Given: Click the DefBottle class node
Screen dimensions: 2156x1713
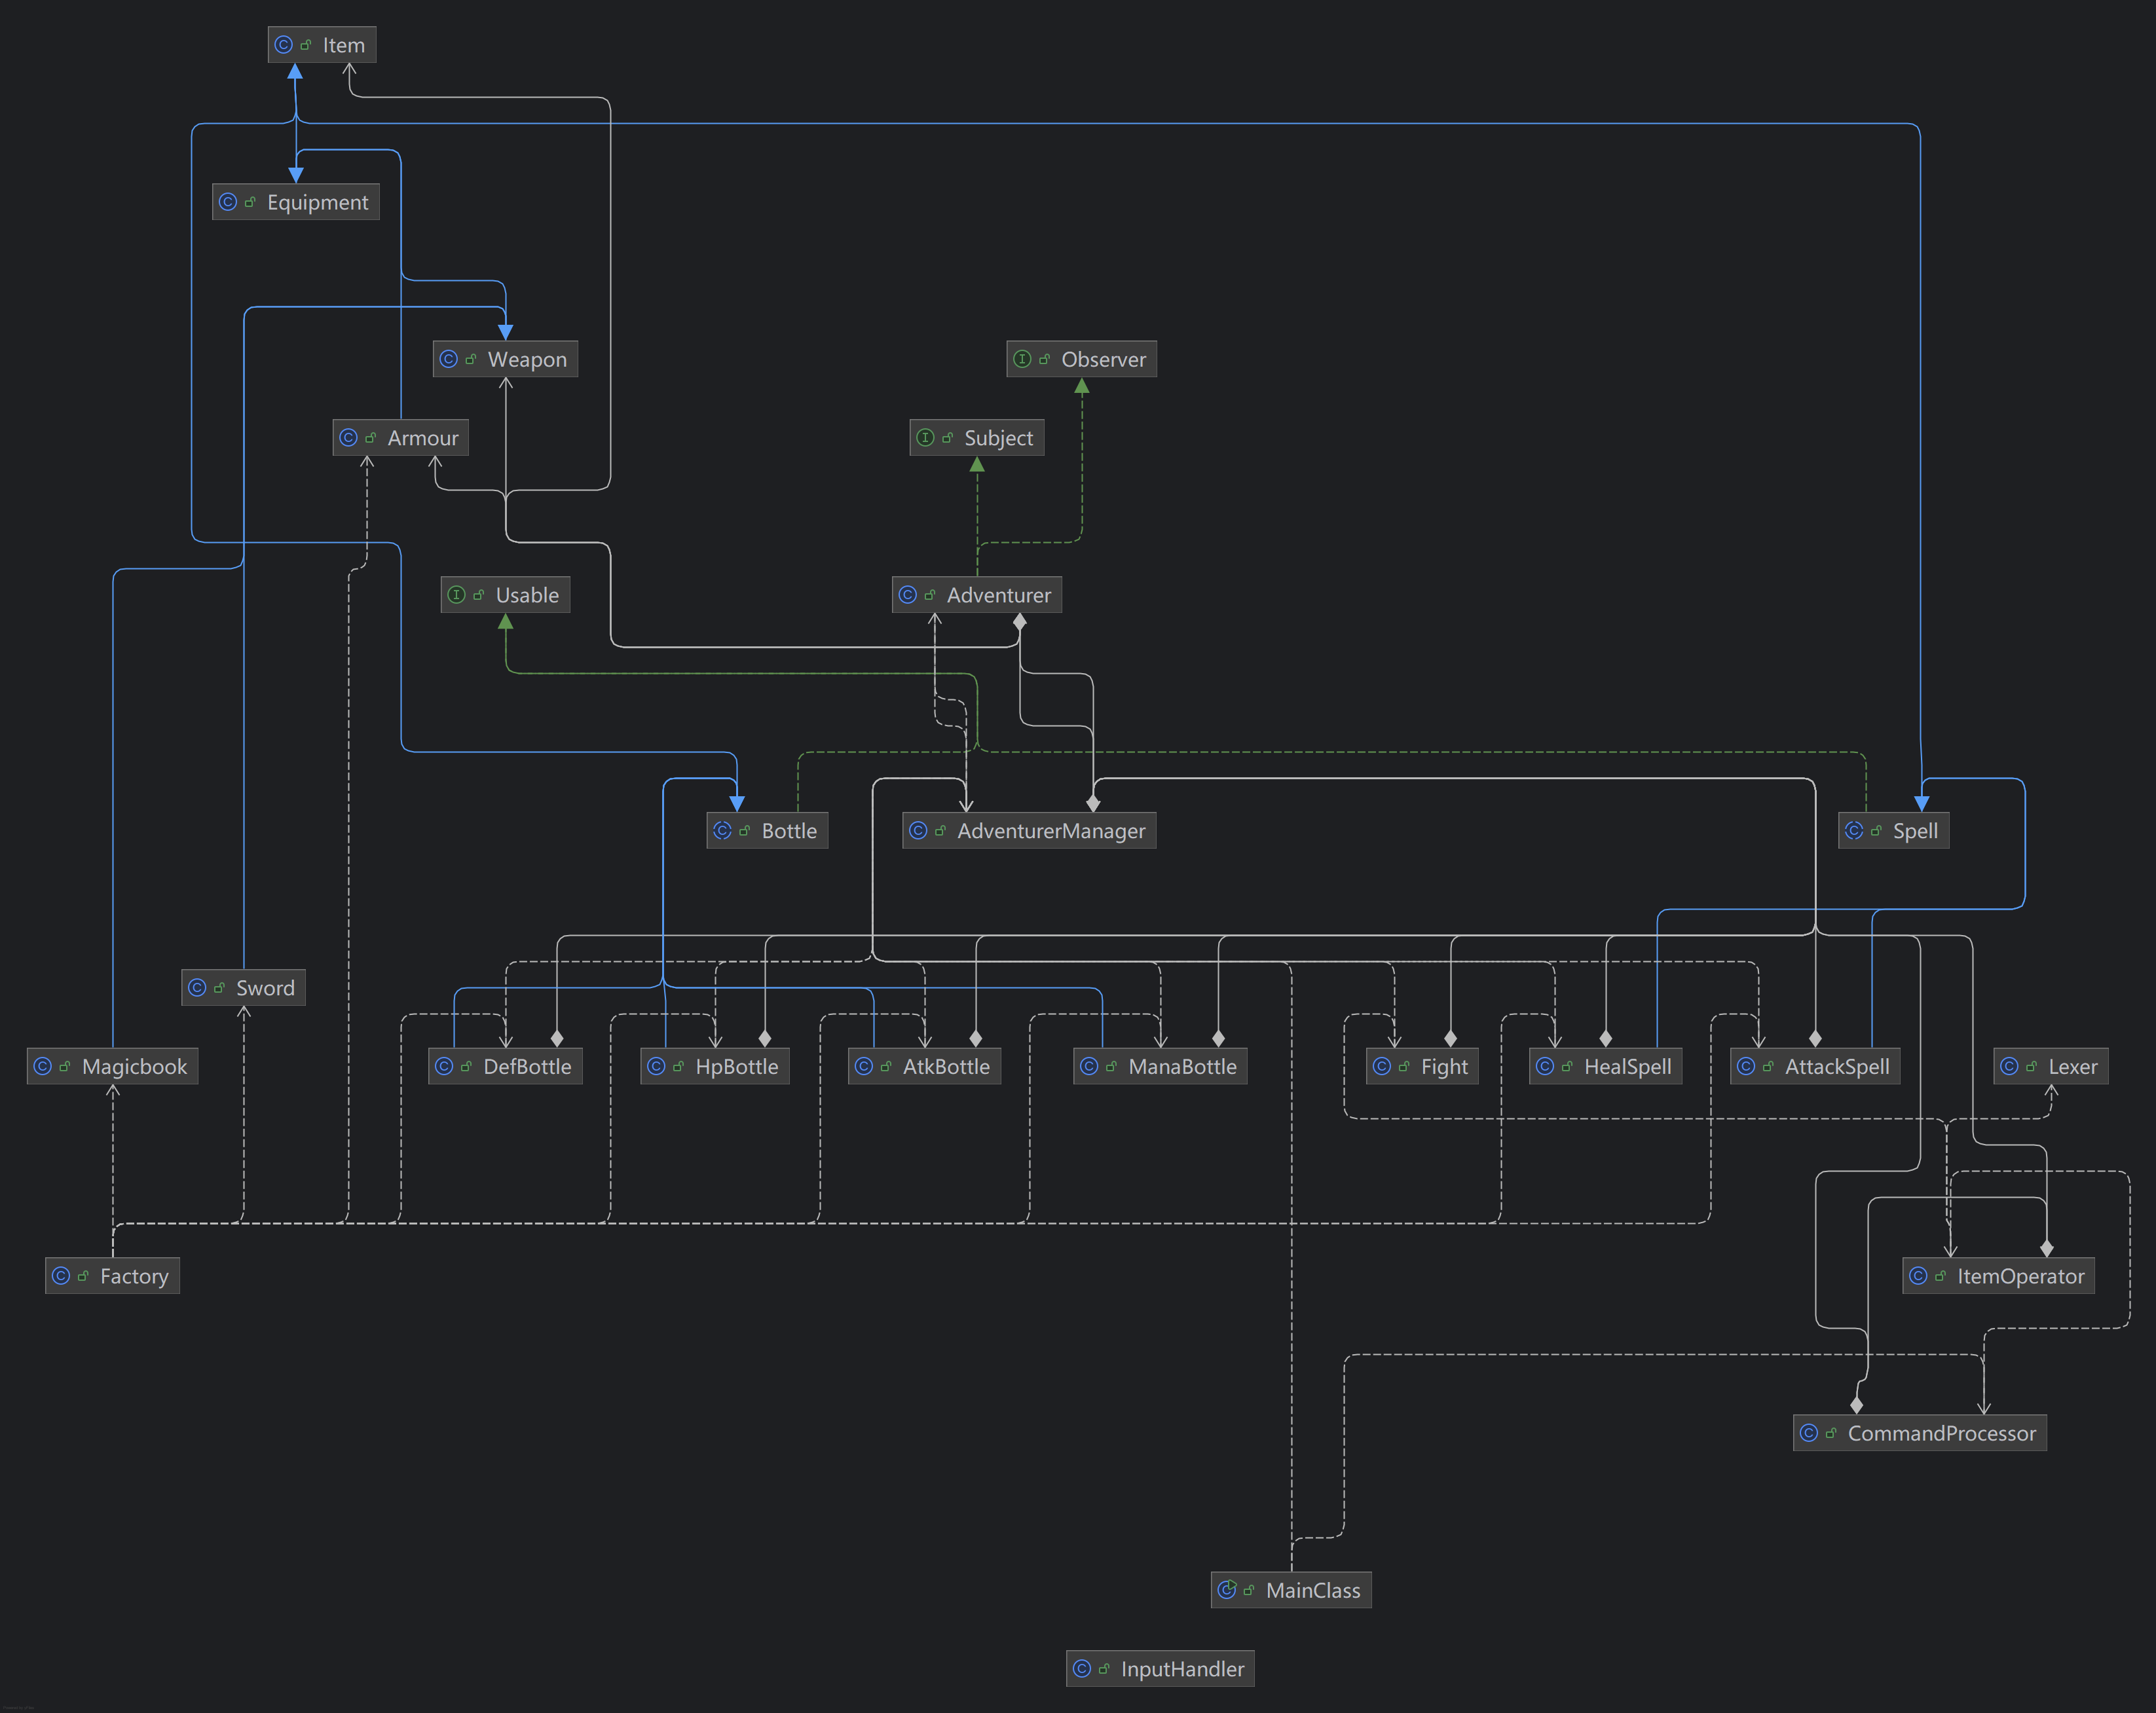Looking at the screenshot, I should 505,1066.
